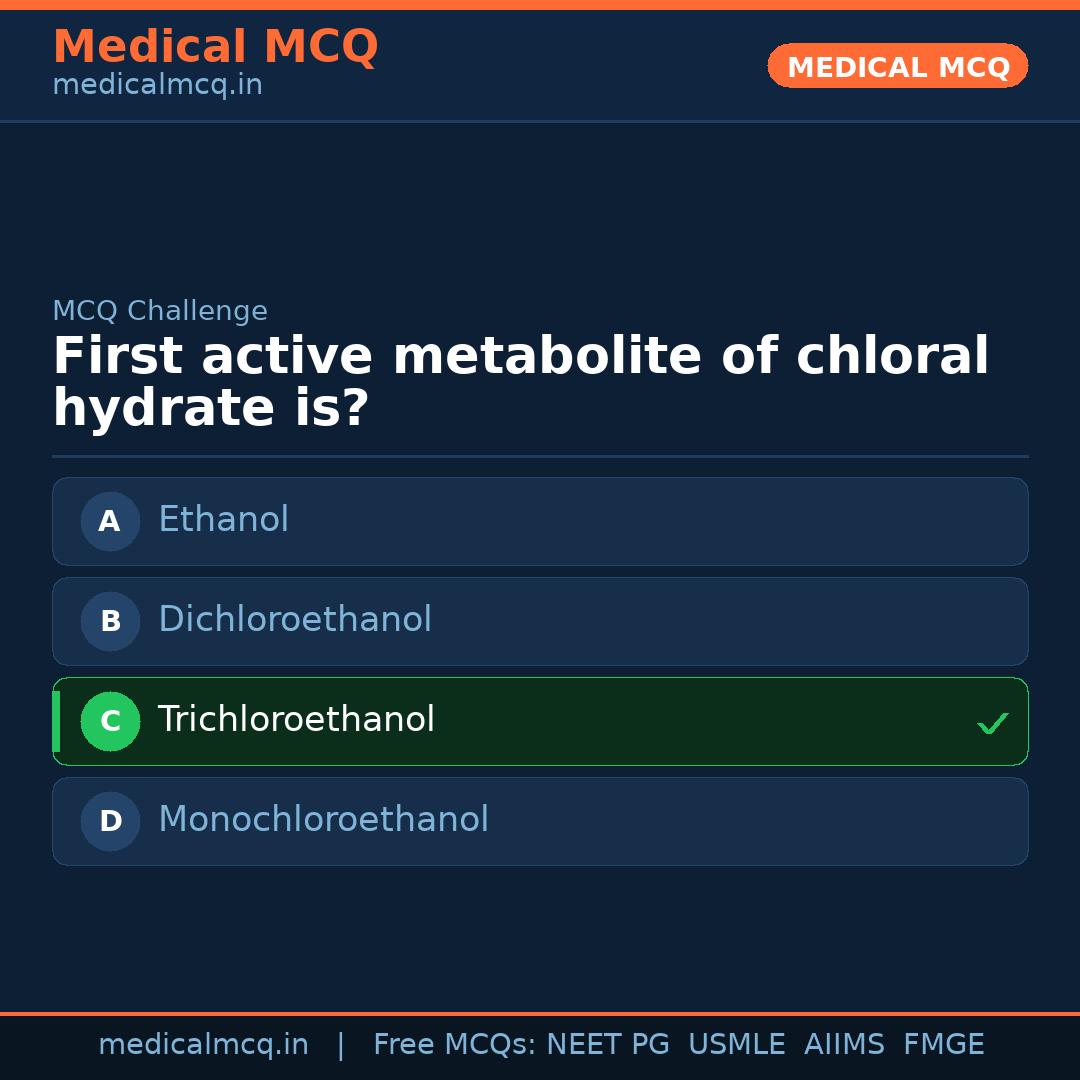Screen dimensions: 1080x1080
Task: Expand the Trichloroethanol selected answer
Action: pyautogui.click(x=540, y=721)
